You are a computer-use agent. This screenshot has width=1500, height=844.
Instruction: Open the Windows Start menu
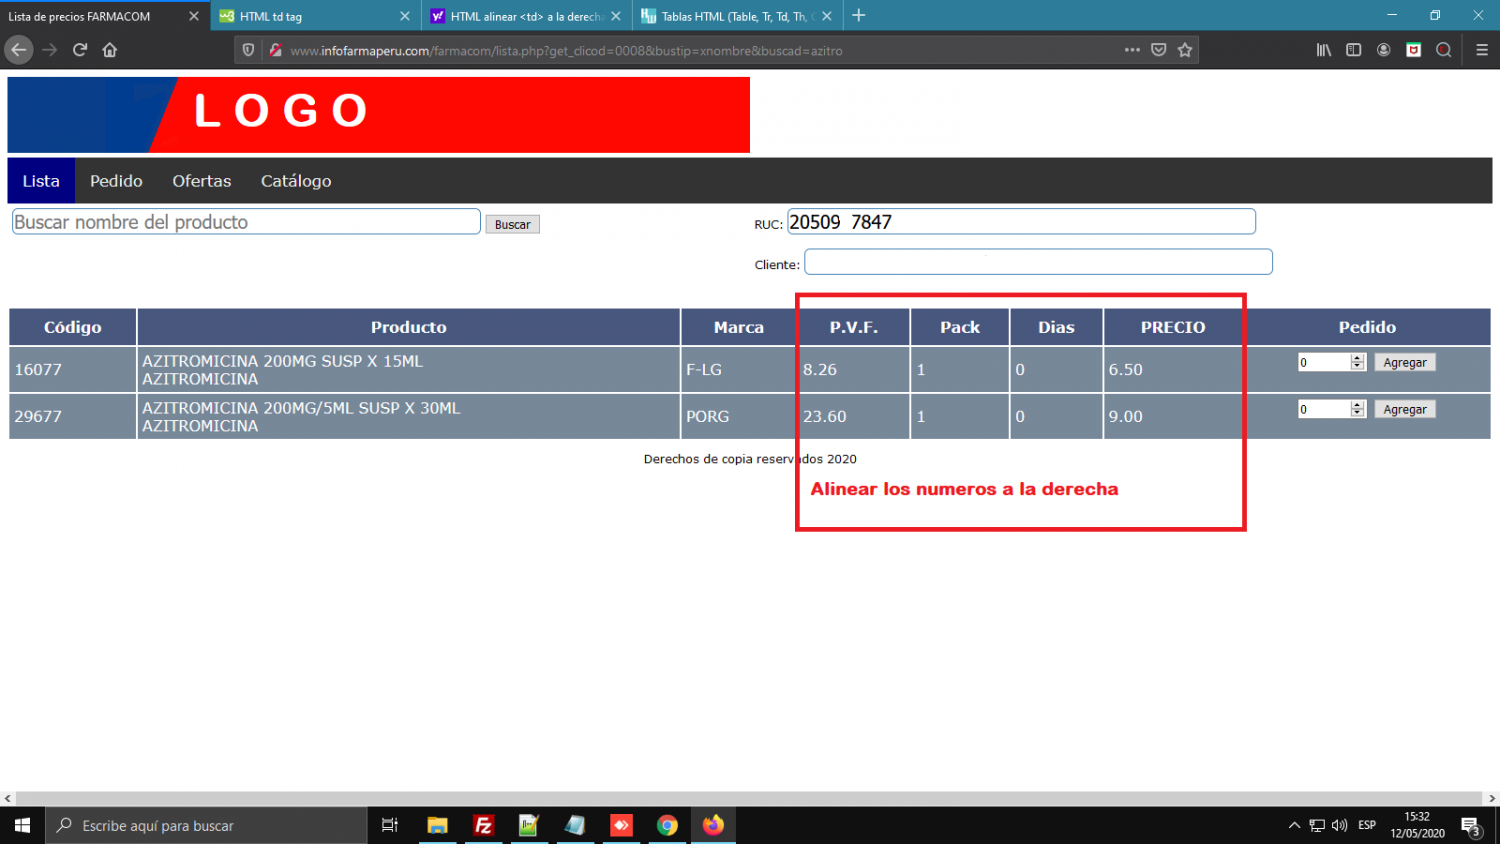[x=23, y=825]
